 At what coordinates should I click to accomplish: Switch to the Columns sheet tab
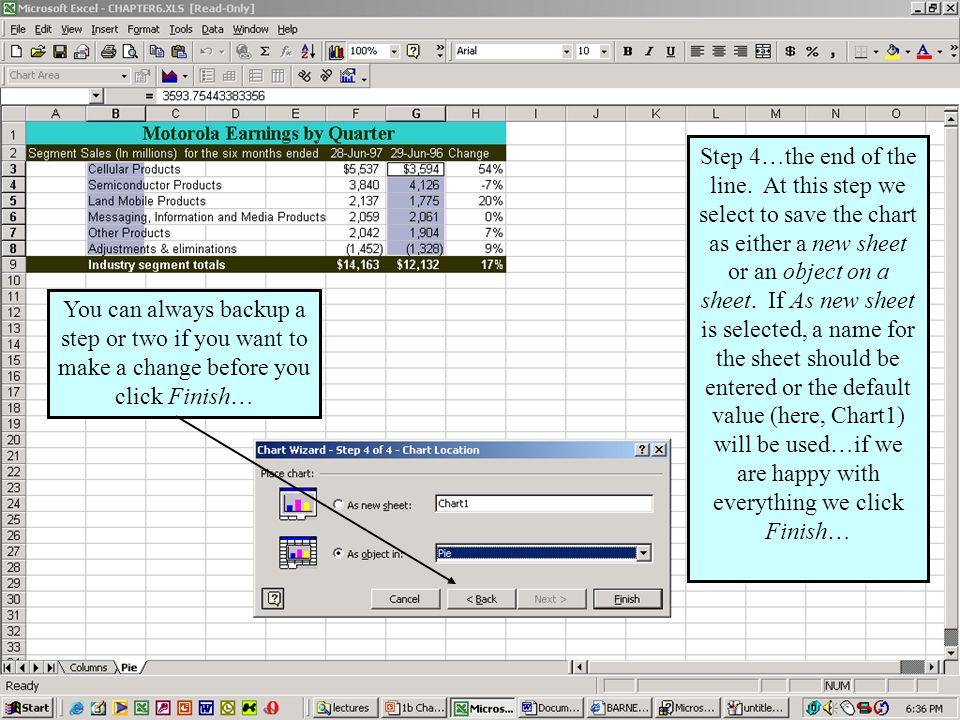pyautogui.click(x=88, y=667)
